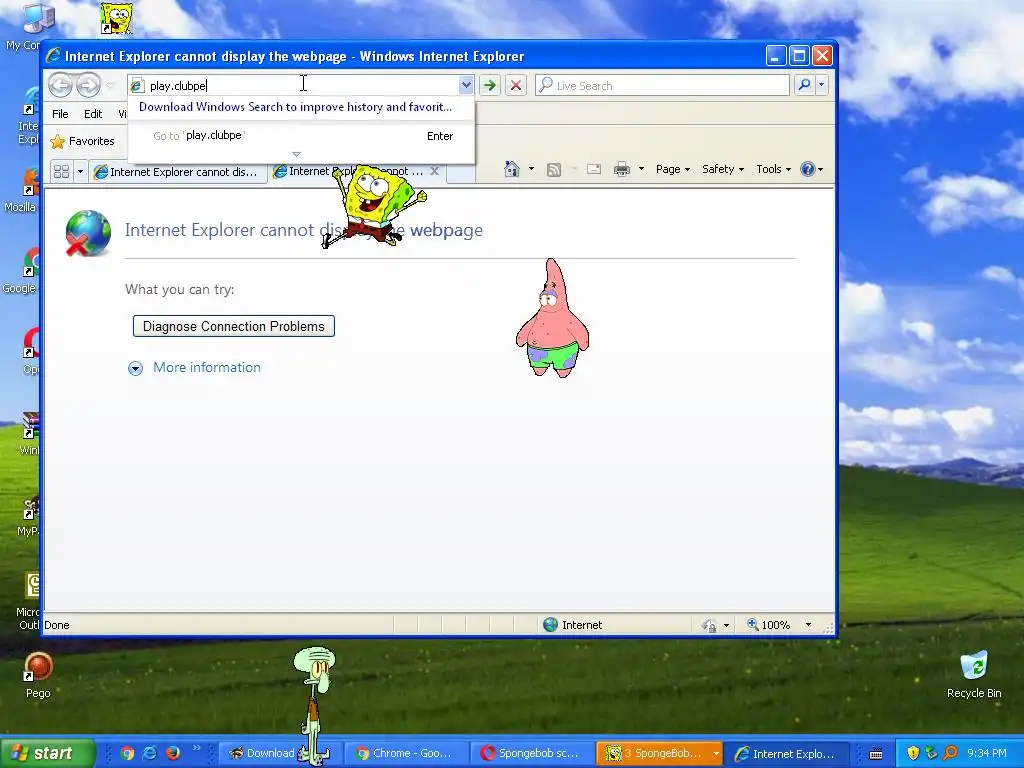The width and height of the screenshot is (1024, 768).
Task: Open the Favorites star button
Action: (x=82, y=141)
